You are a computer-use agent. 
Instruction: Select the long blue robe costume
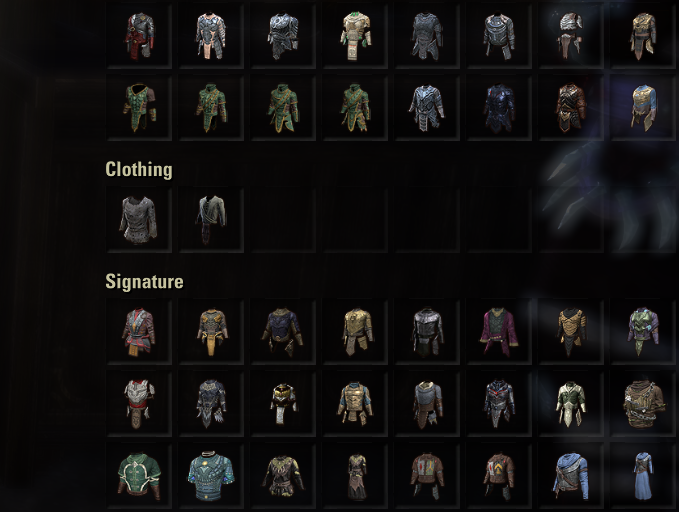[x=643, y=475]
